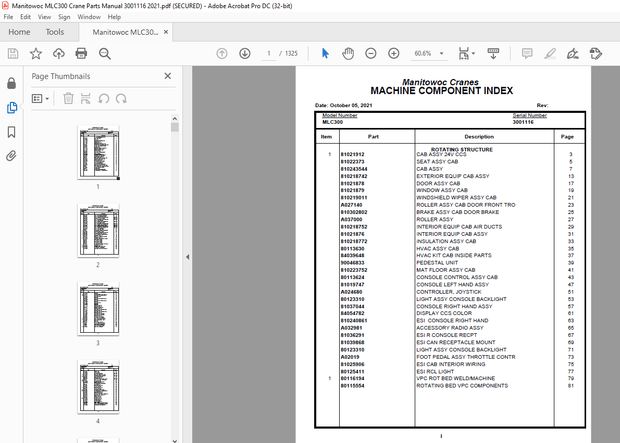
Task: Bookmark file with the star icon
Action: coord(36,53)
